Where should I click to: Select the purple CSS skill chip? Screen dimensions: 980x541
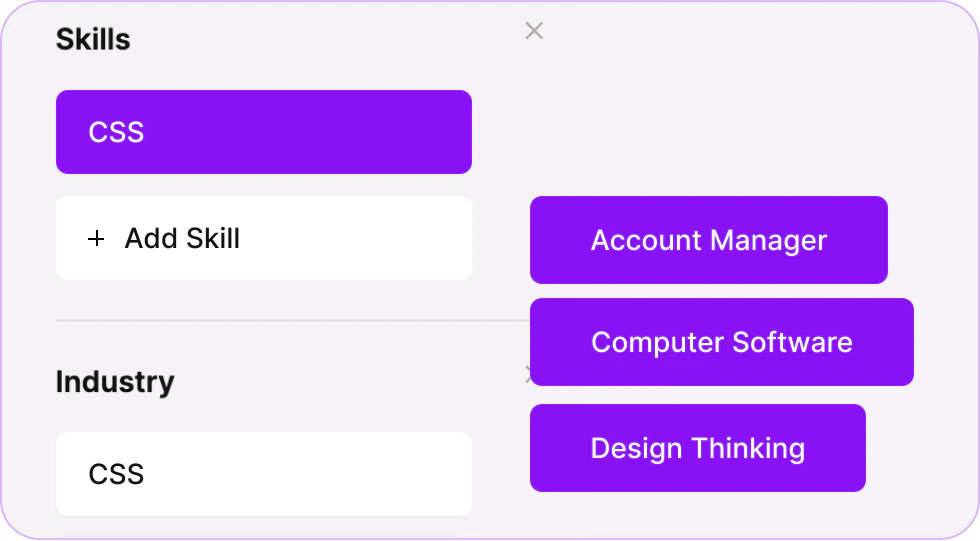pyautogui.click(x=263, y=132)
